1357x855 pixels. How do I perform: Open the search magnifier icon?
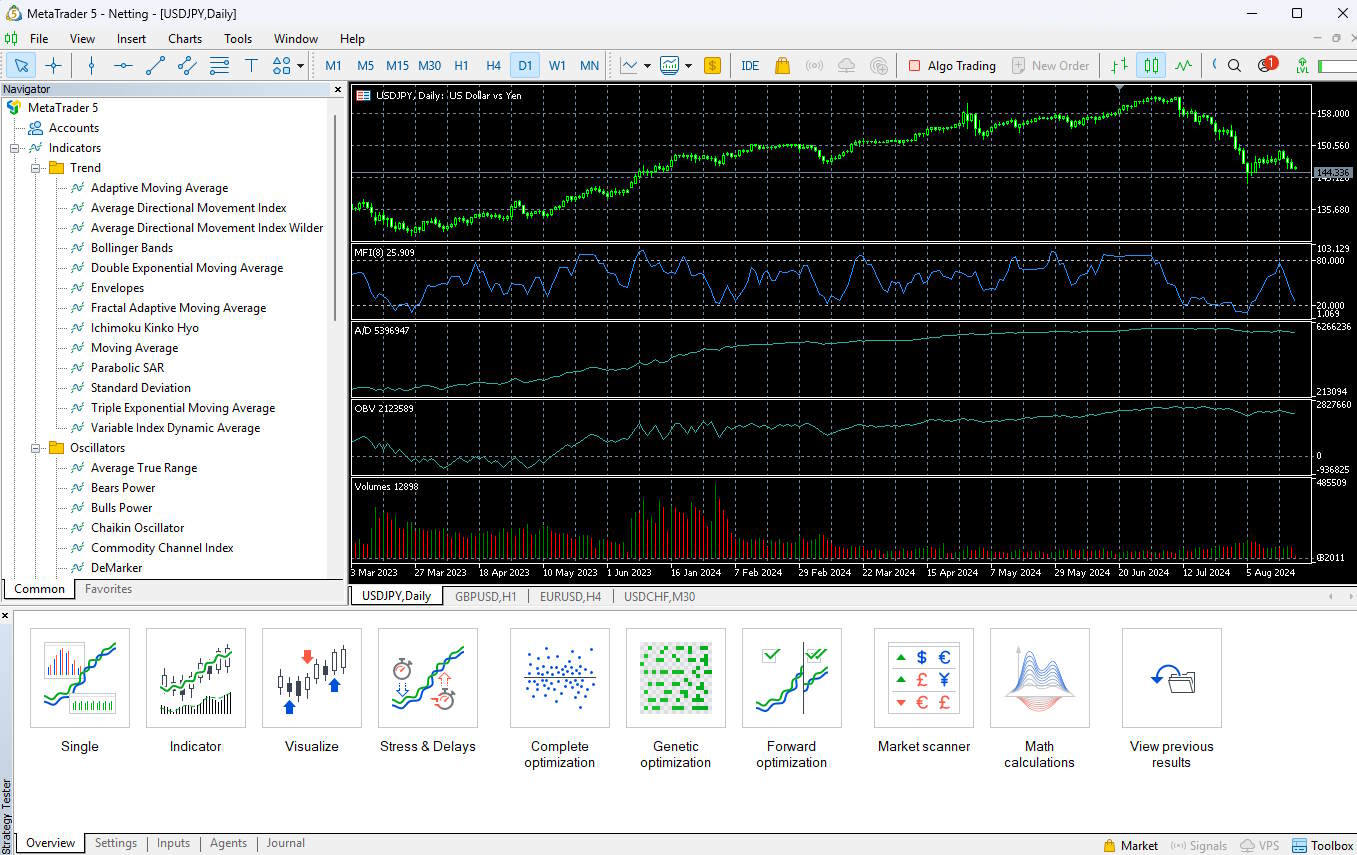coord(1234,66)
